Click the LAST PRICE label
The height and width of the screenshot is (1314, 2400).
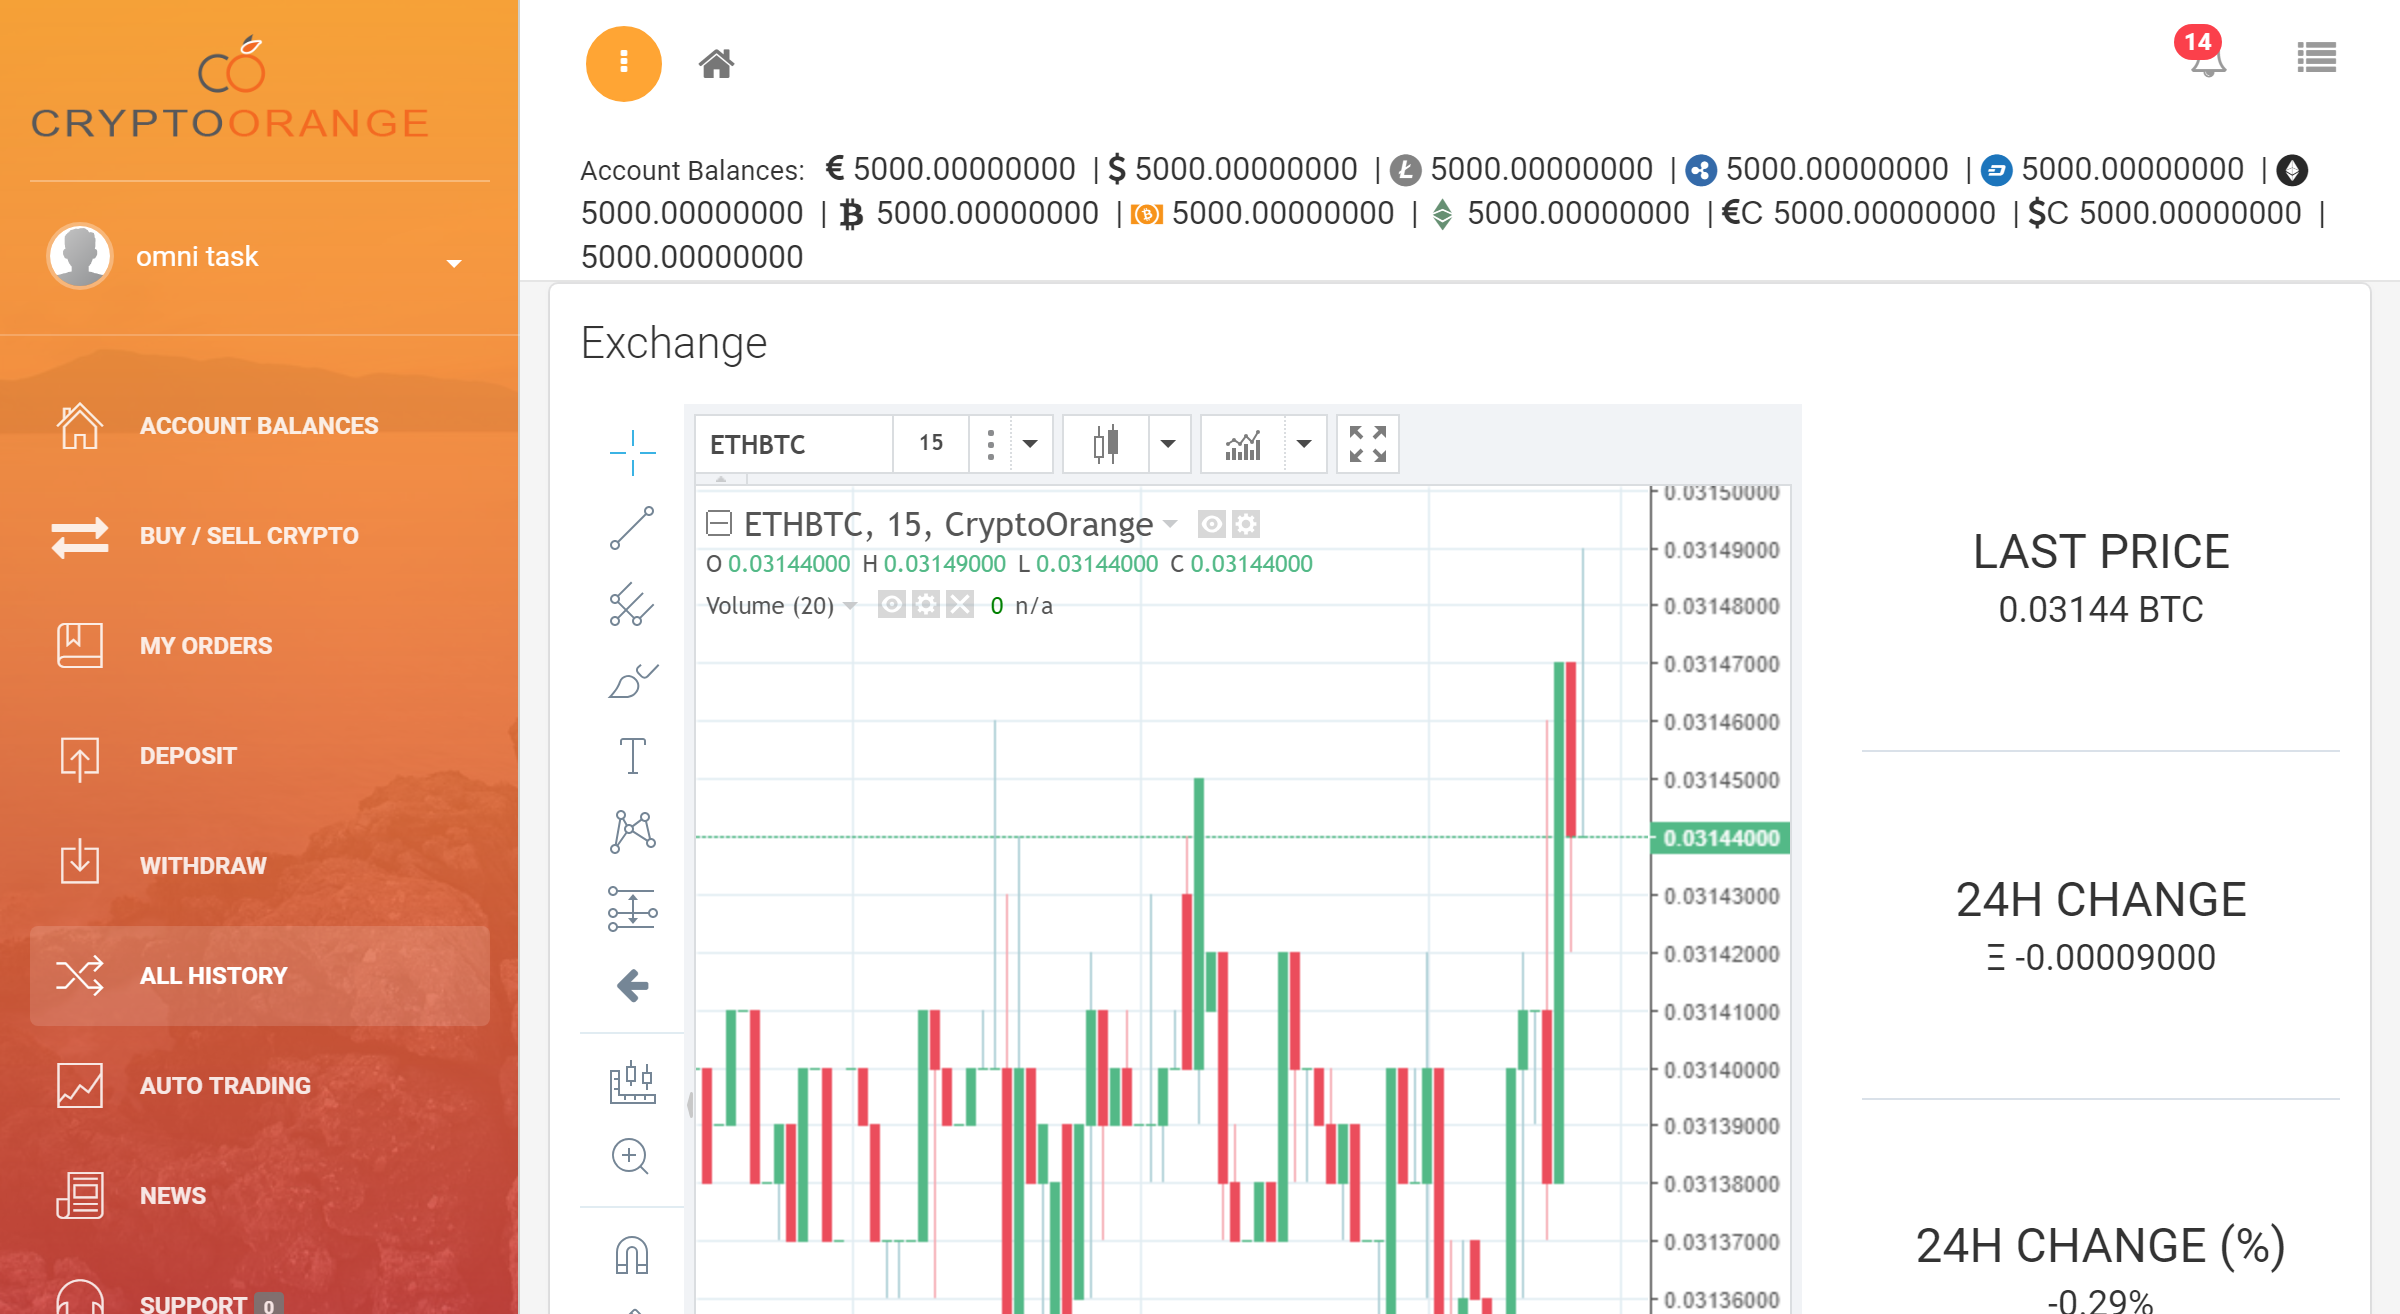(x=2101, y=552)
